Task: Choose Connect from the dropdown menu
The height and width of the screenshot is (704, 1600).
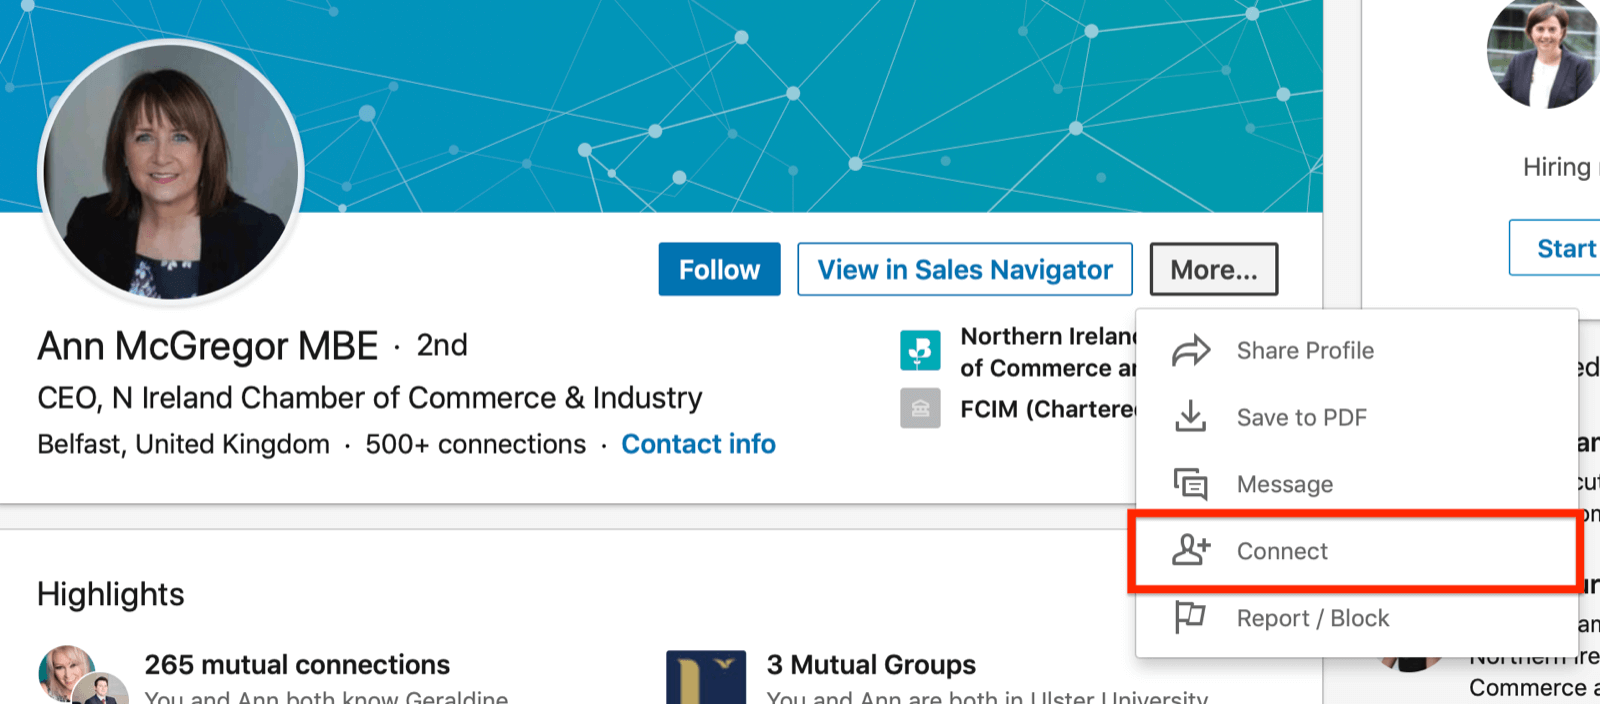Action: point(1282,551)
